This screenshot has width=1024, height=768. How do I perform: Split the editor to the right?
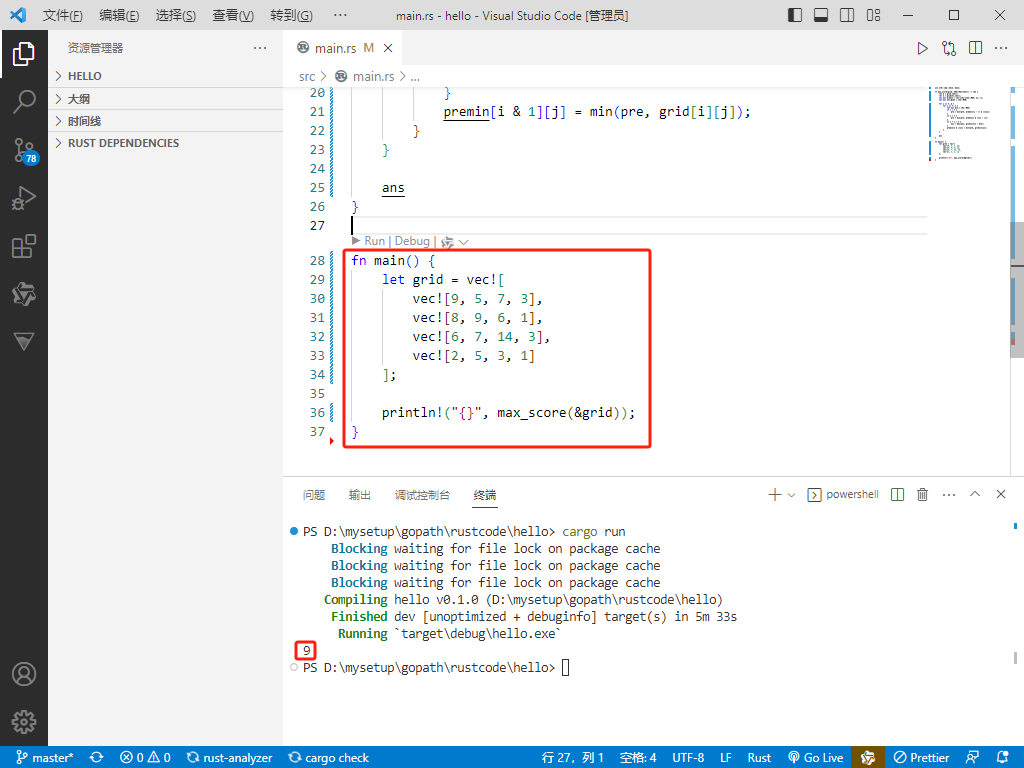976,48
